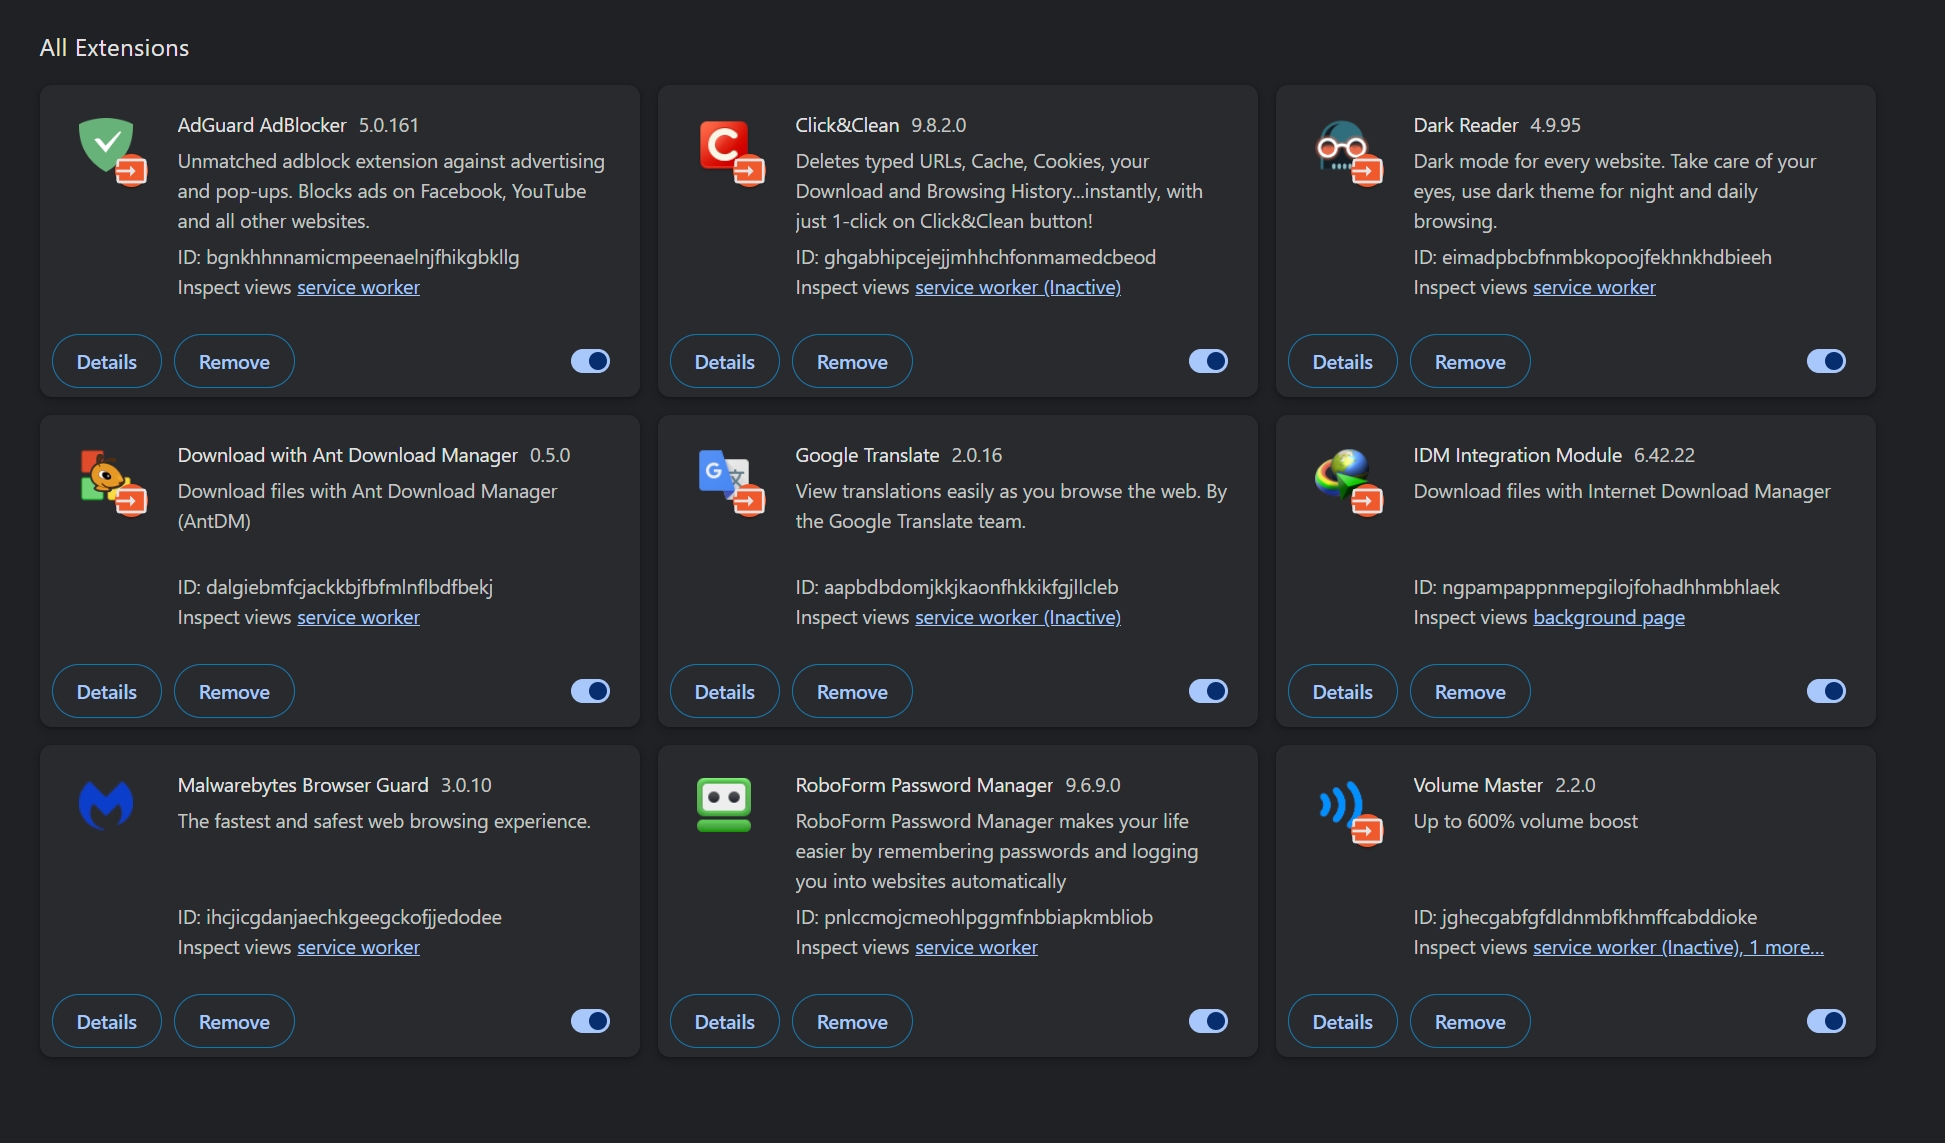Remove the Malwarebytes Browser Guard extension
The image size is (1945, 1143).
[234, 1022]
